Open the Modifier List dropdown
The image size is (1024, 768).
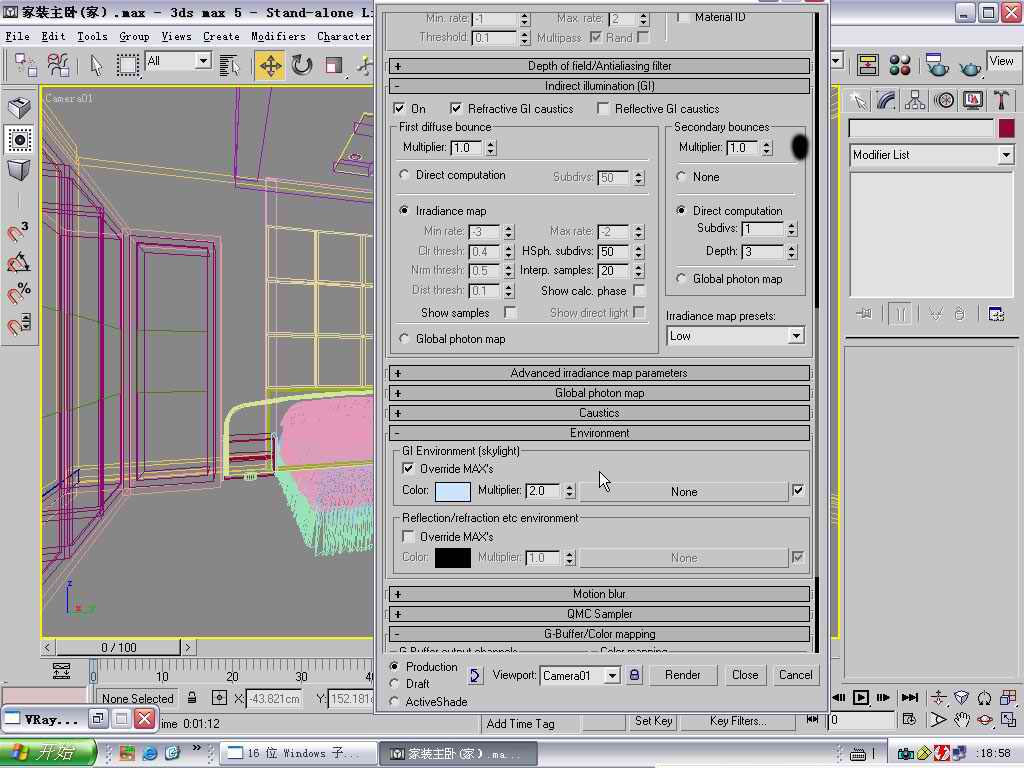point(1005,155)
